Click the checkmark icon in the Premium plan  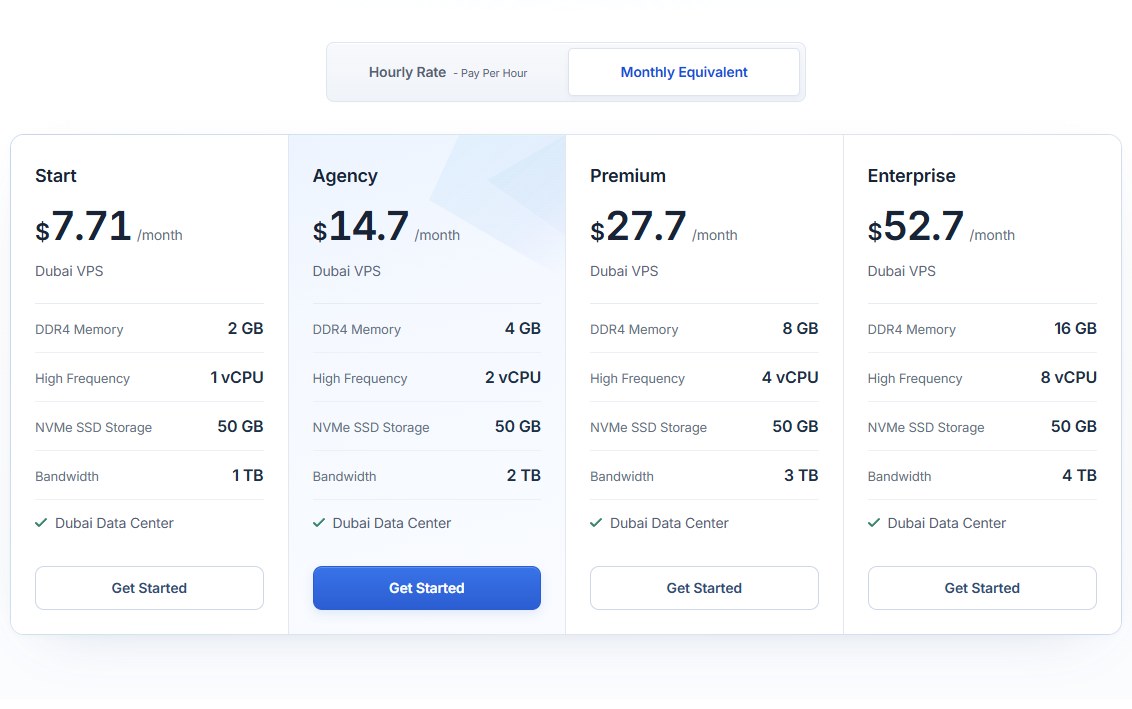596,523
